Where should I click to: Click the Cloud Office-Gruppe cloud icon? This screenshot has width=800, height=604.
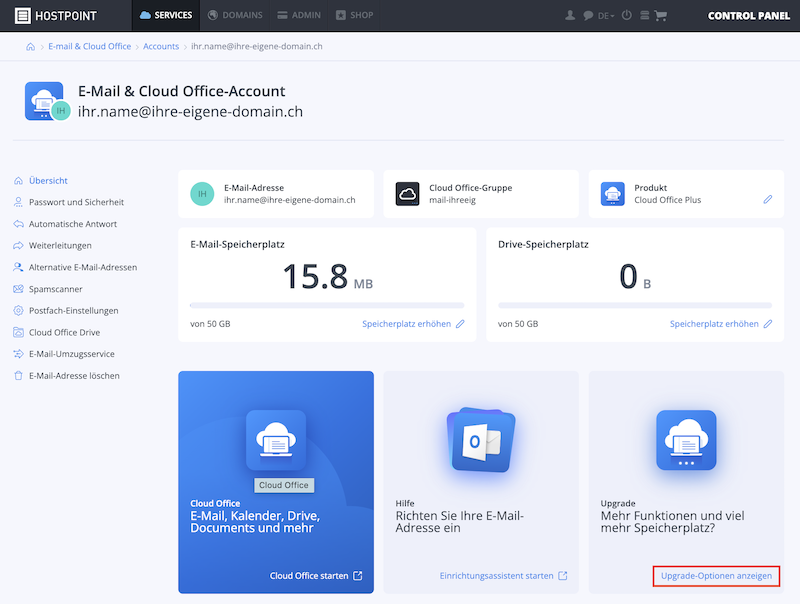[x=407, y=194]
